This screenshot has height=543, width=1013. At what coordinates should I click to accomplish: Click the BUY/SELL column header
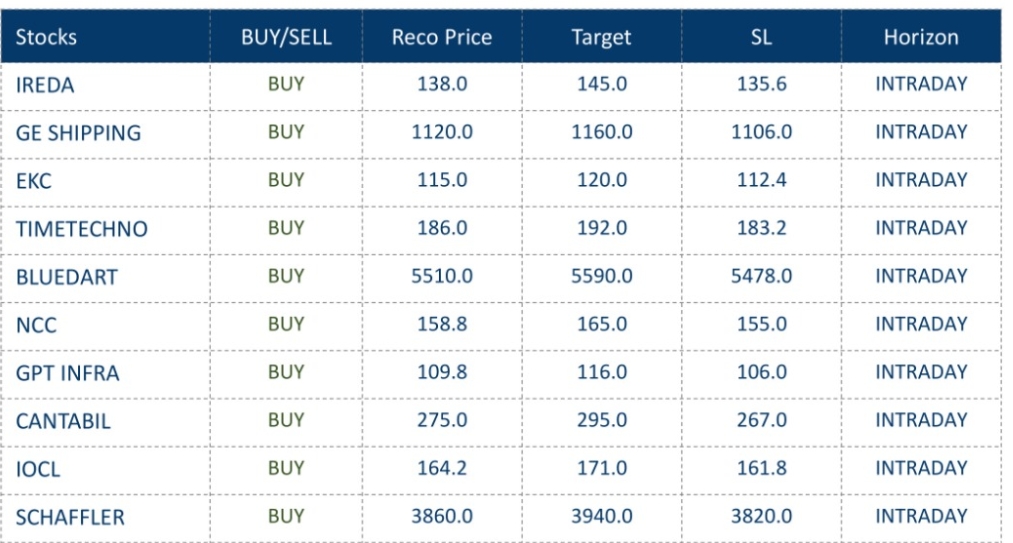pos(285,38)
